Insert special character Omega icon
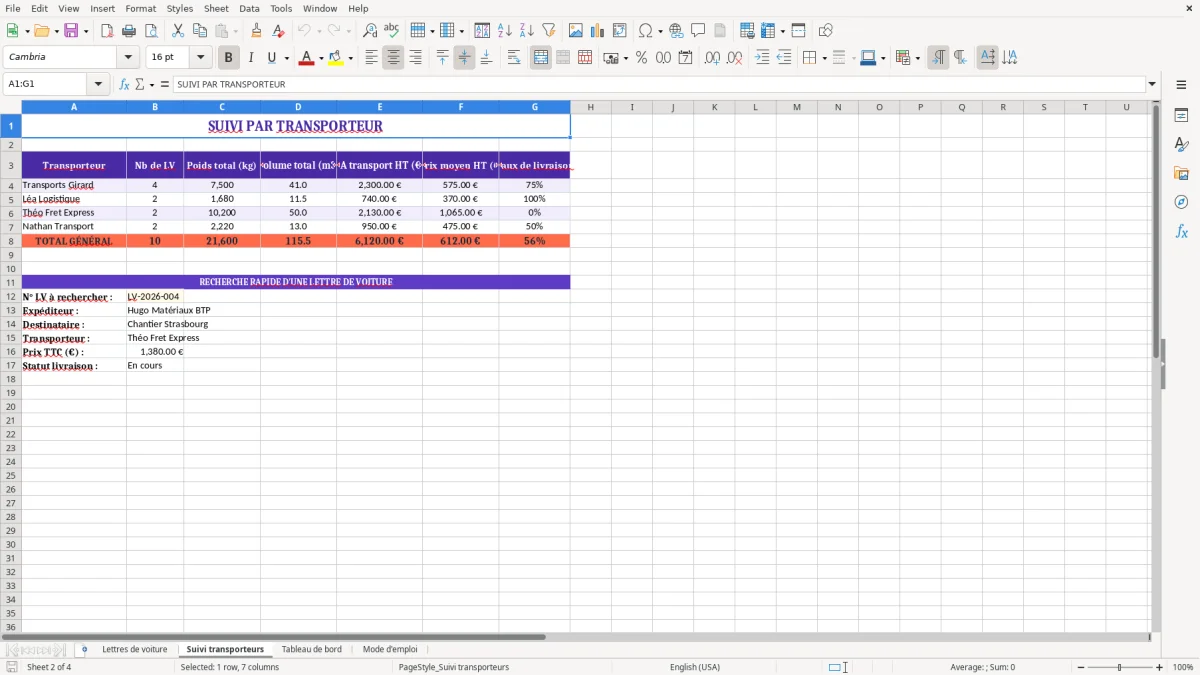 tap(646, 31)
